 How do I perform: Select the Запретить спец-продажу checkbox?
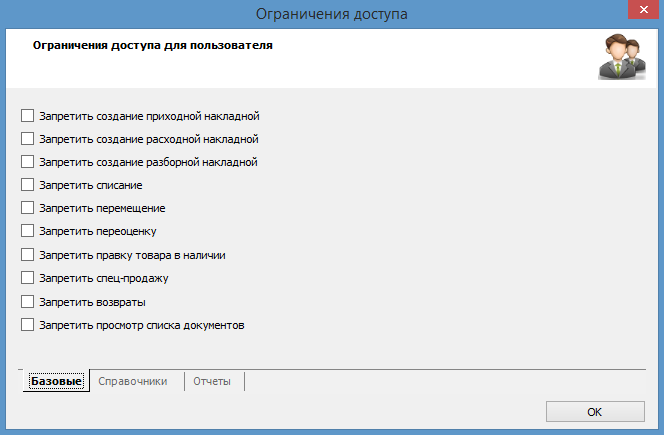coord(28,278)
